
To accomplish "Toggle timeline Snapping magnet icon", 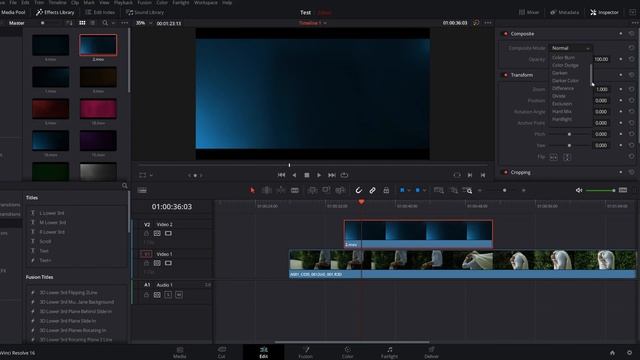I will [x=358, y=190].
